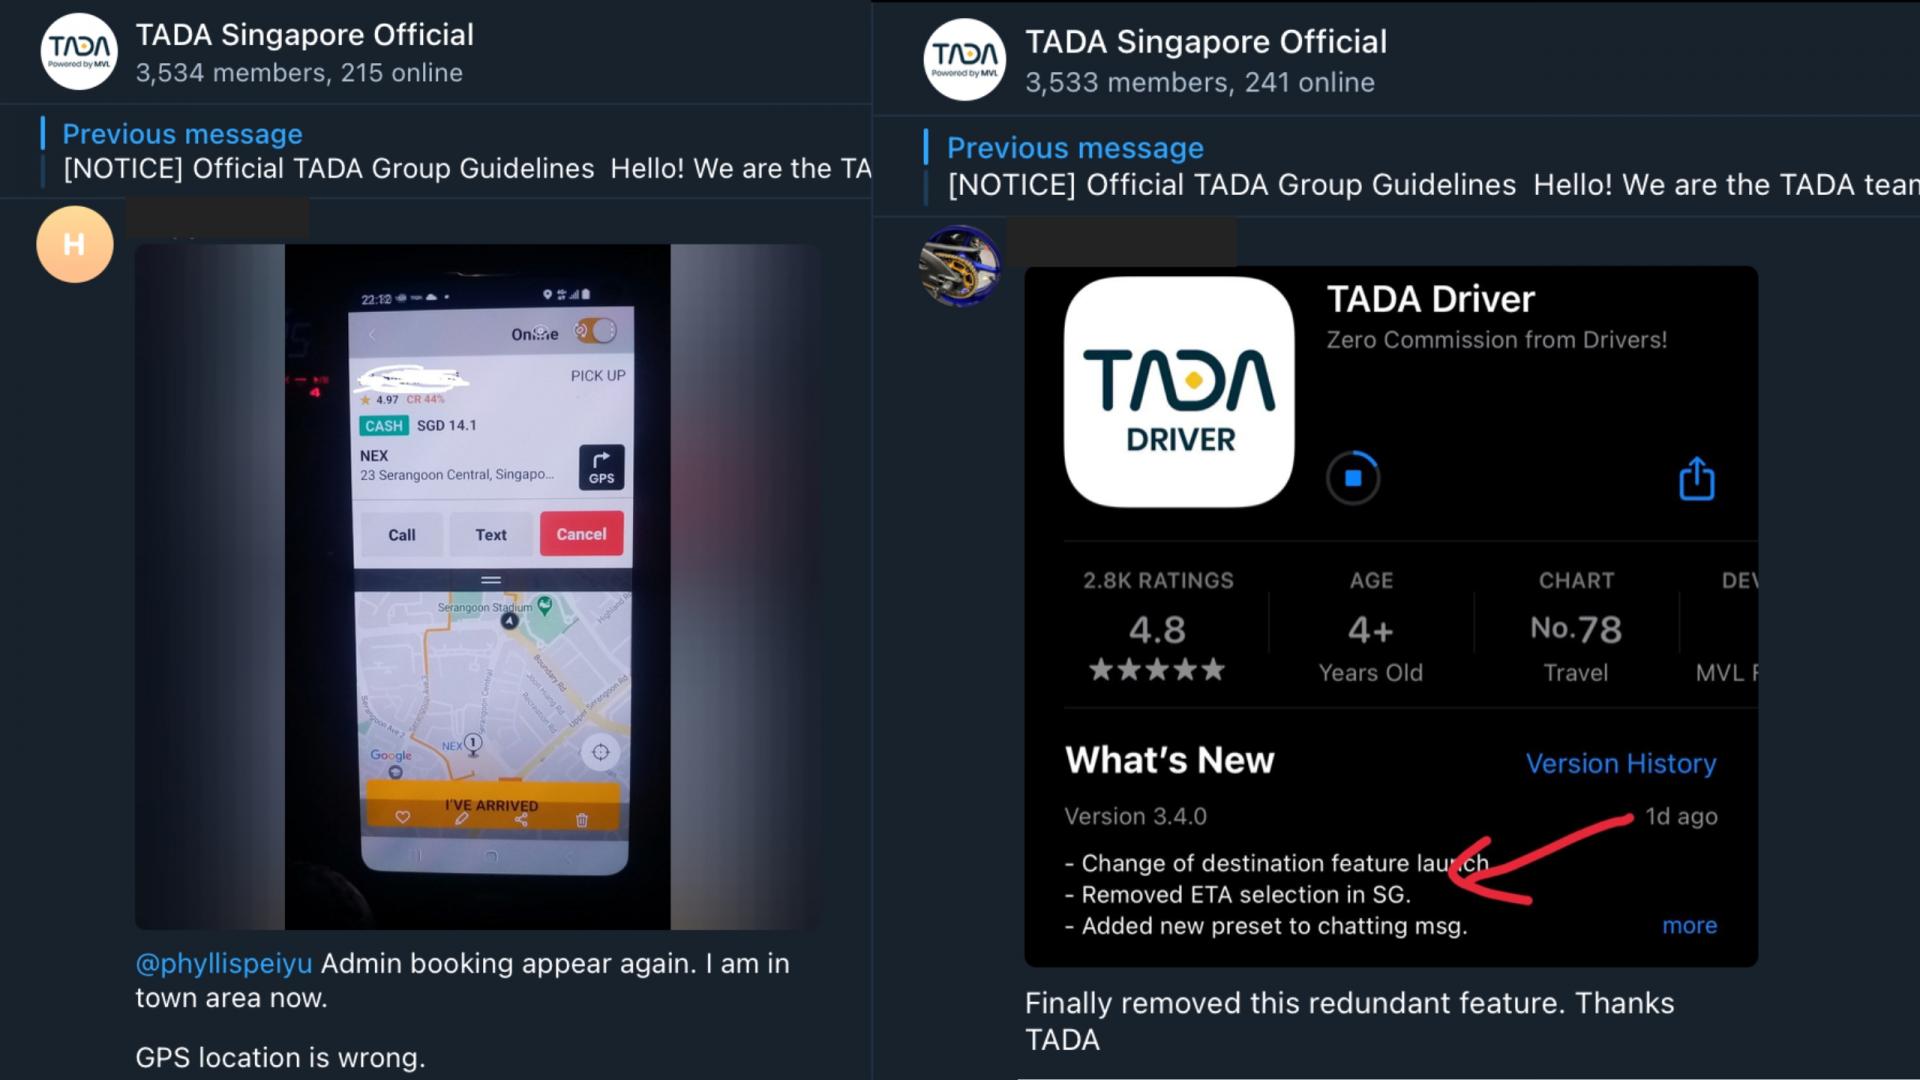This screenshot has height=1080, width=1920.
Task: Tap the I'VE ARRIVED button
Action: point(492,804)
